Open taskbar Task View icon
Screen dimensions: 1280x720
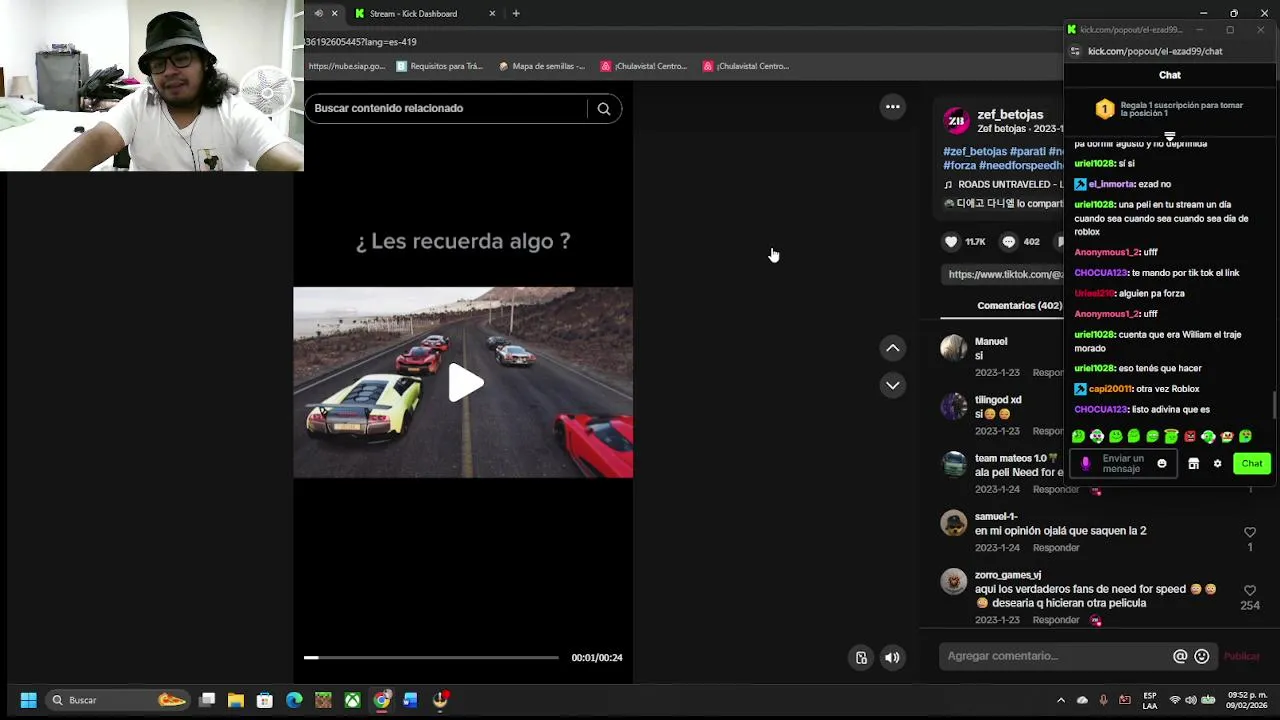point(207,700)
